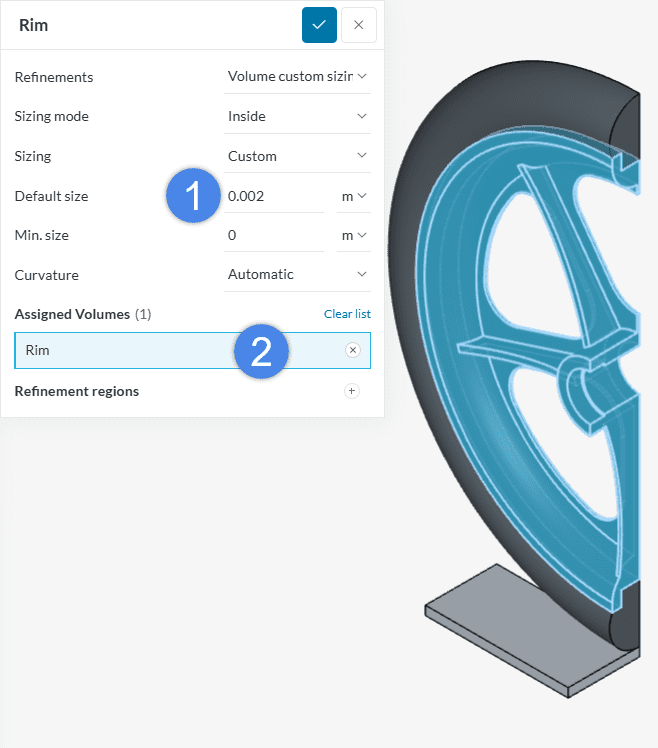This screenshot has height=748, width=658.
Task: Change the Default size unit dropdown
Action: pyautogui.click(x=354, y=196)
